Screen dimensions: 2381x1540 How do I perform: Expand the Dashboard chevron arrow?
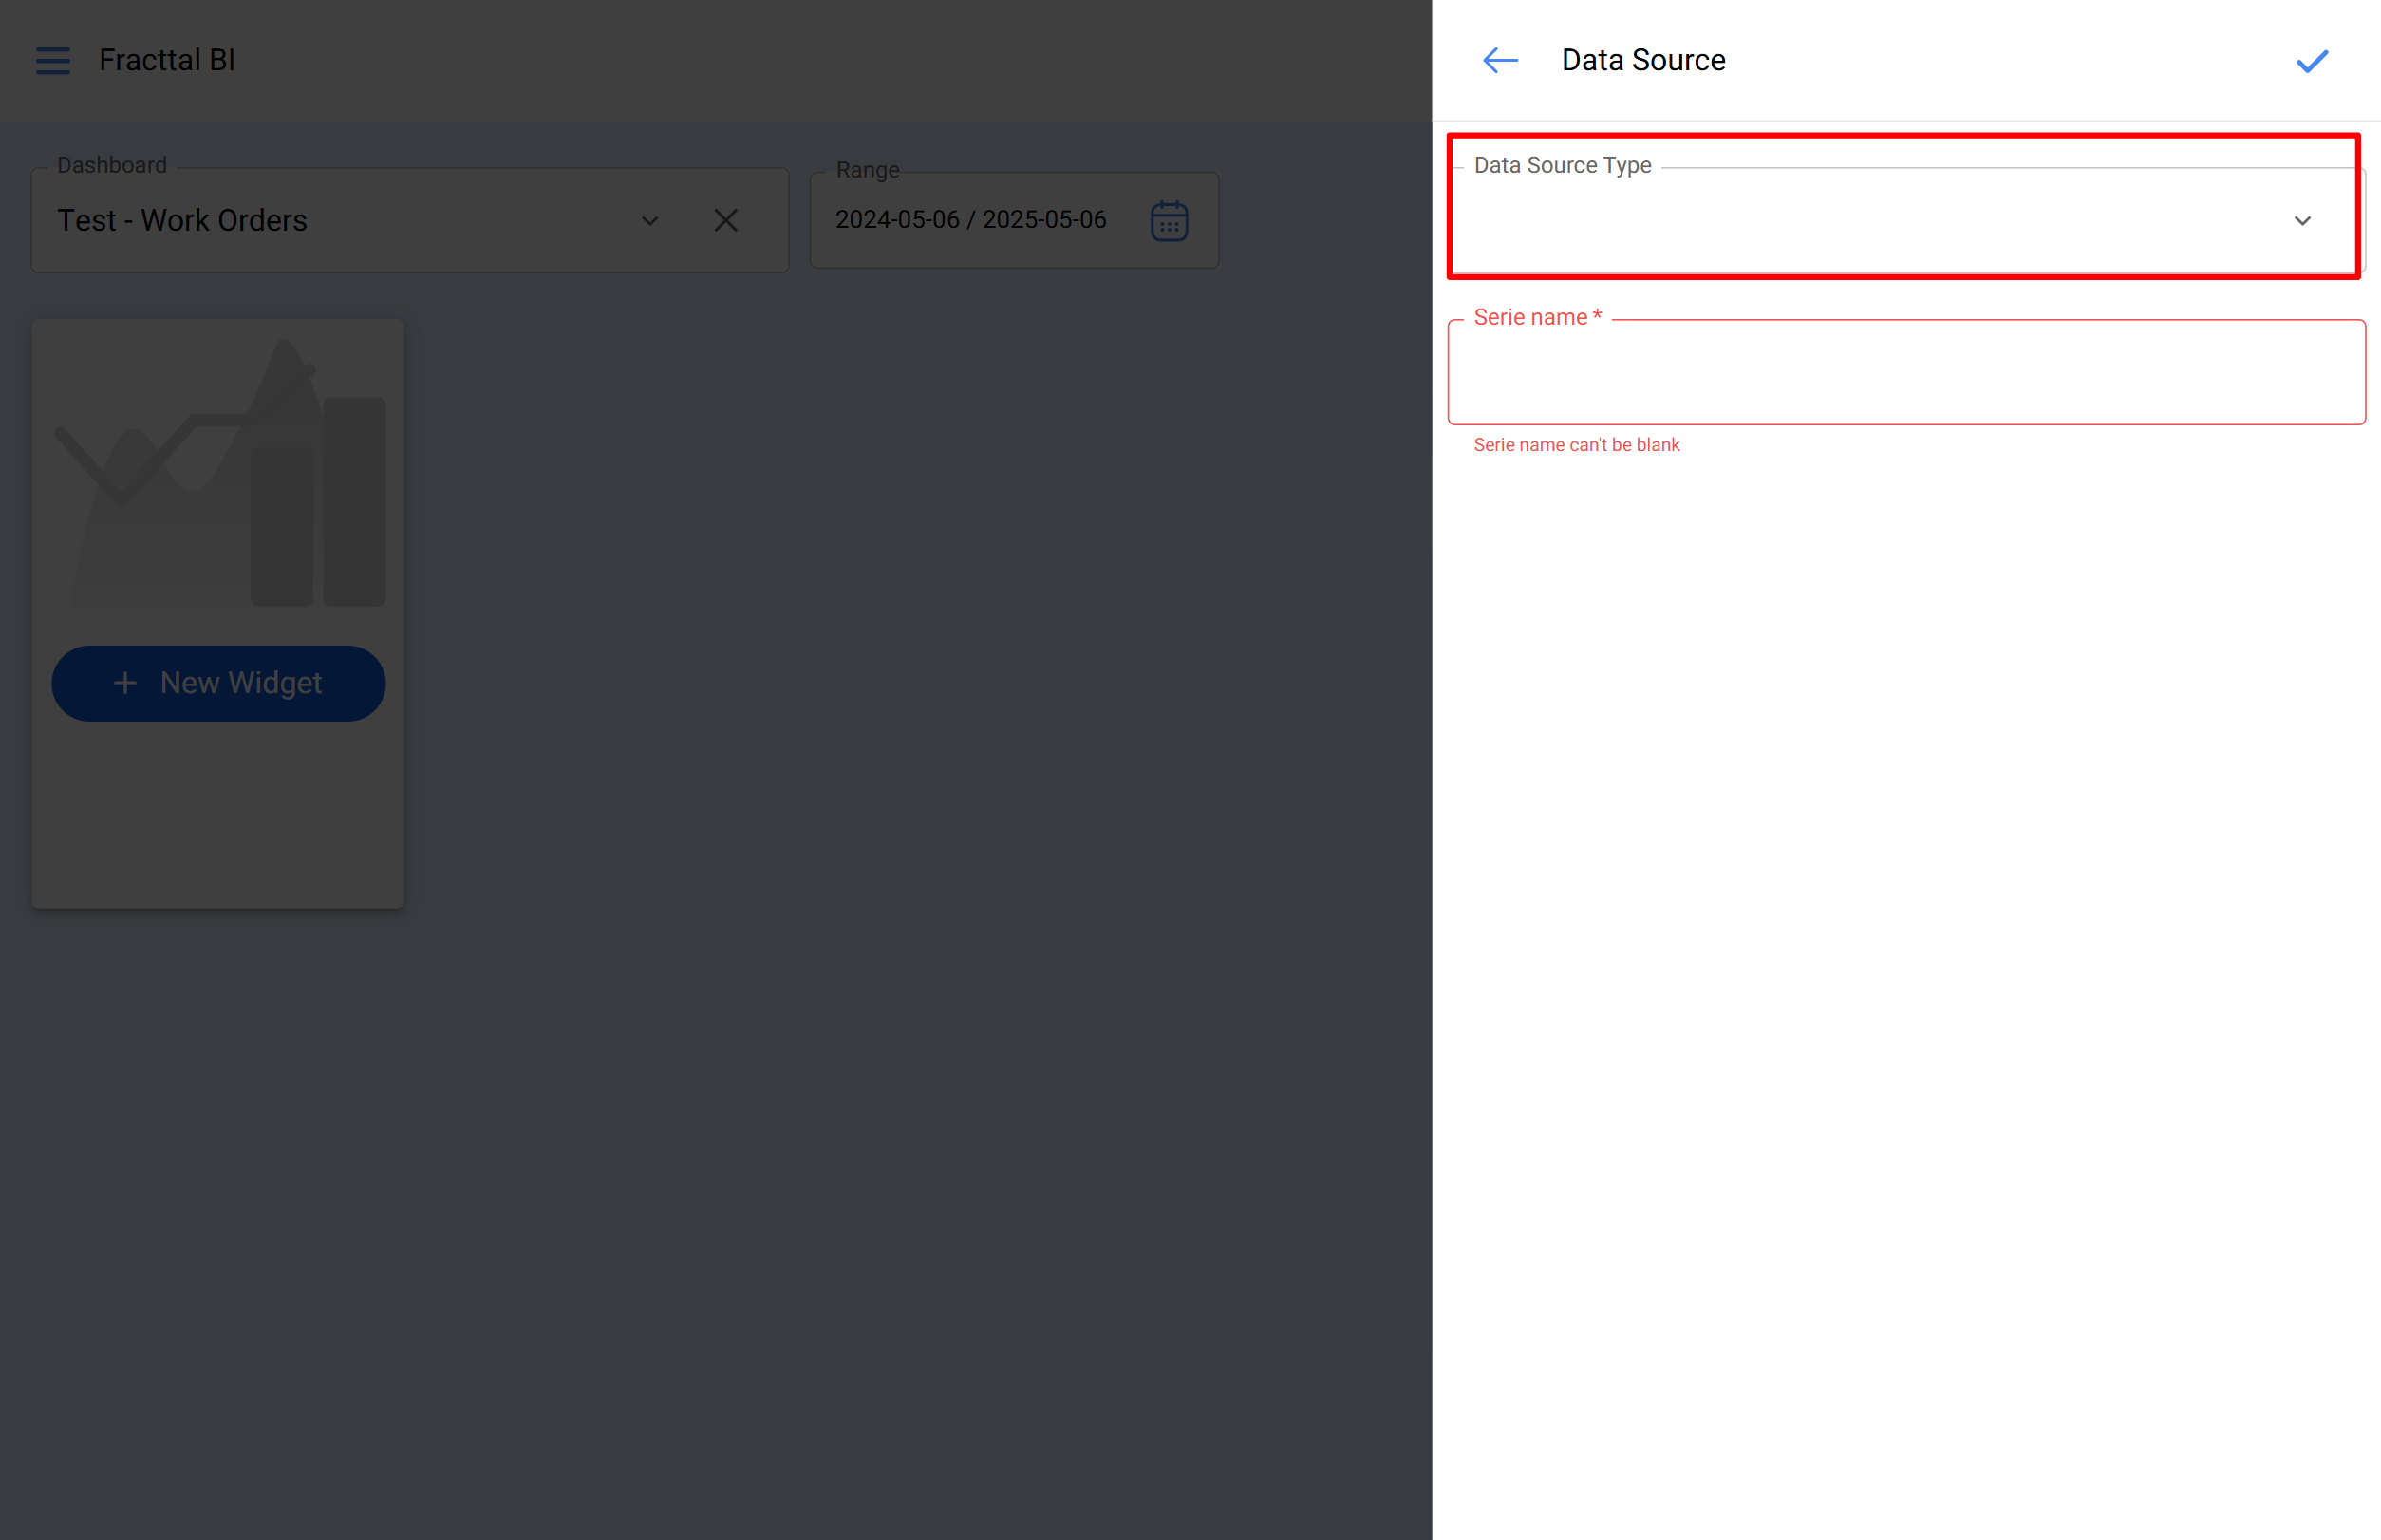tap(649, 220)
